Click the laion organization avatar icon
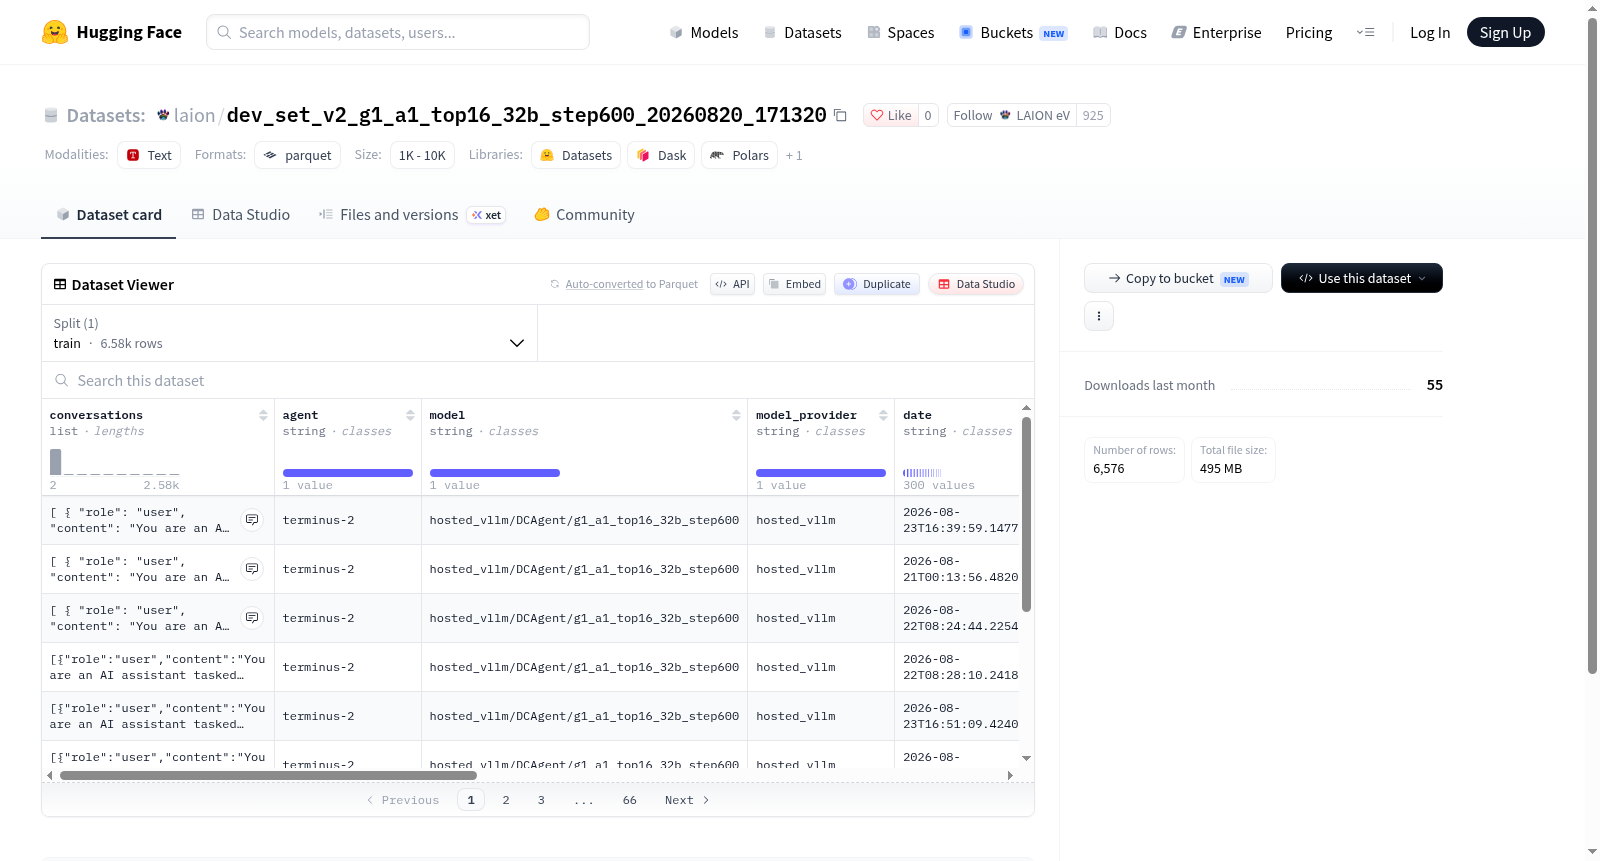The height and width of the screenshot is (861, 1600). click(x=163, y=115)
